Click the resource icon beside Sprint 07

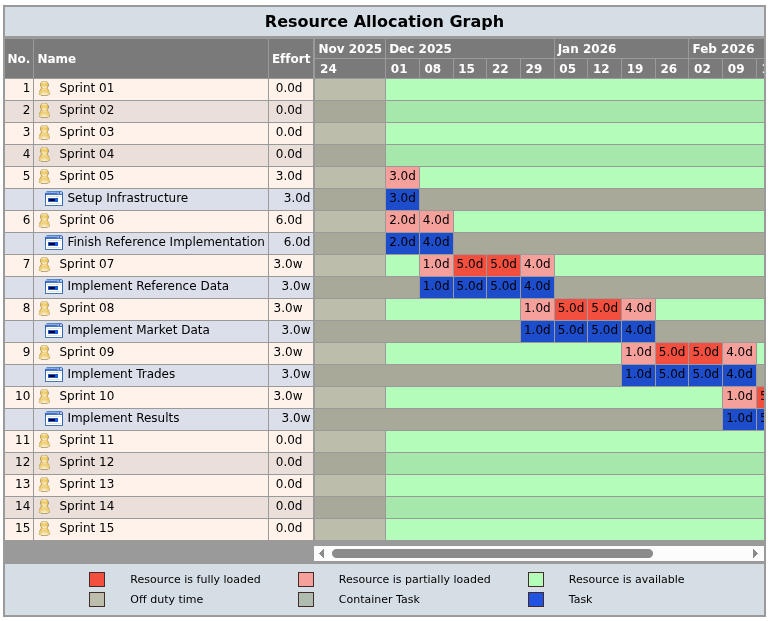coord(44,265)
